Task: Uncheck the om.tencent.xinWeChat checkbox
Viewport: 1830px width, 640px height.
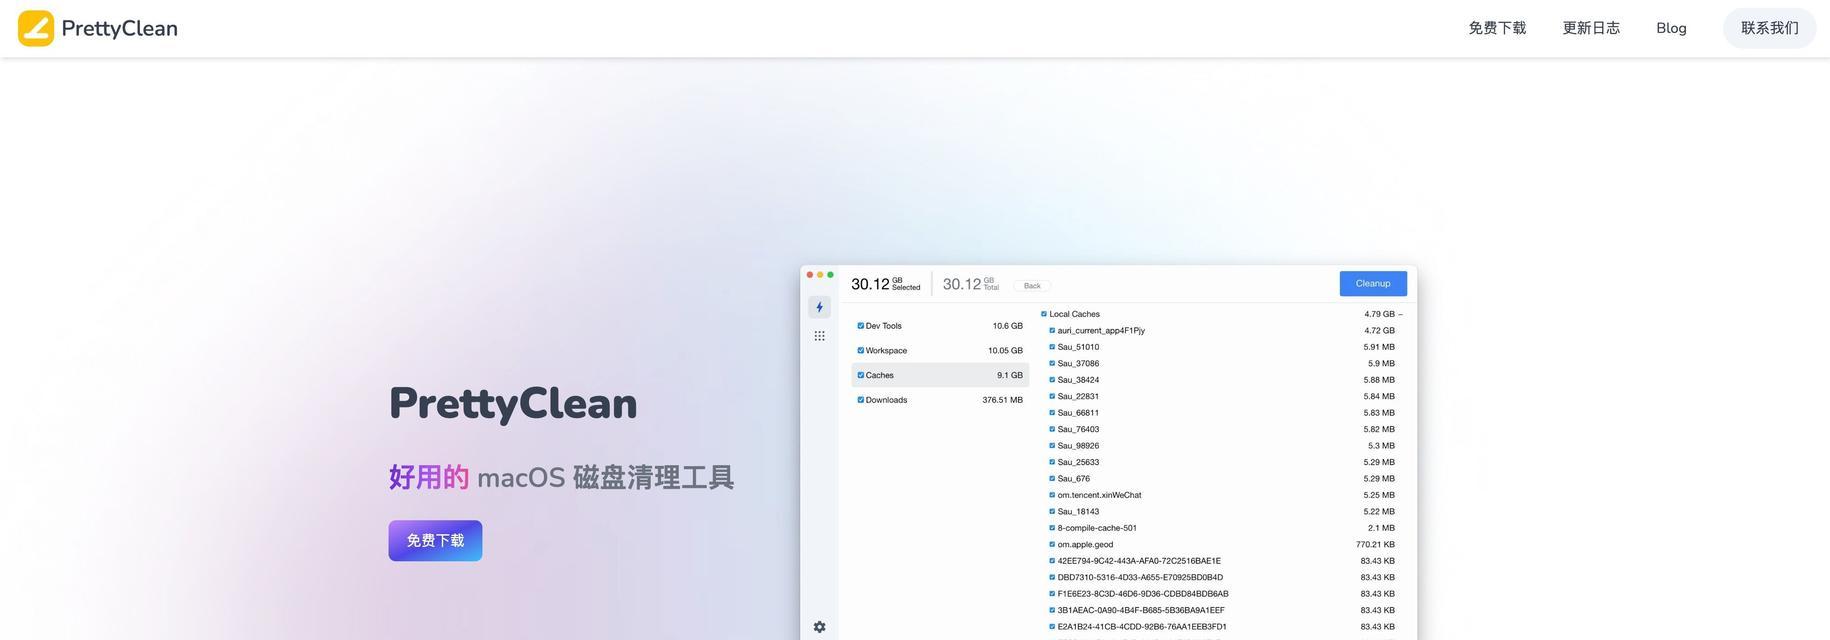Action: coord(1052,495)
